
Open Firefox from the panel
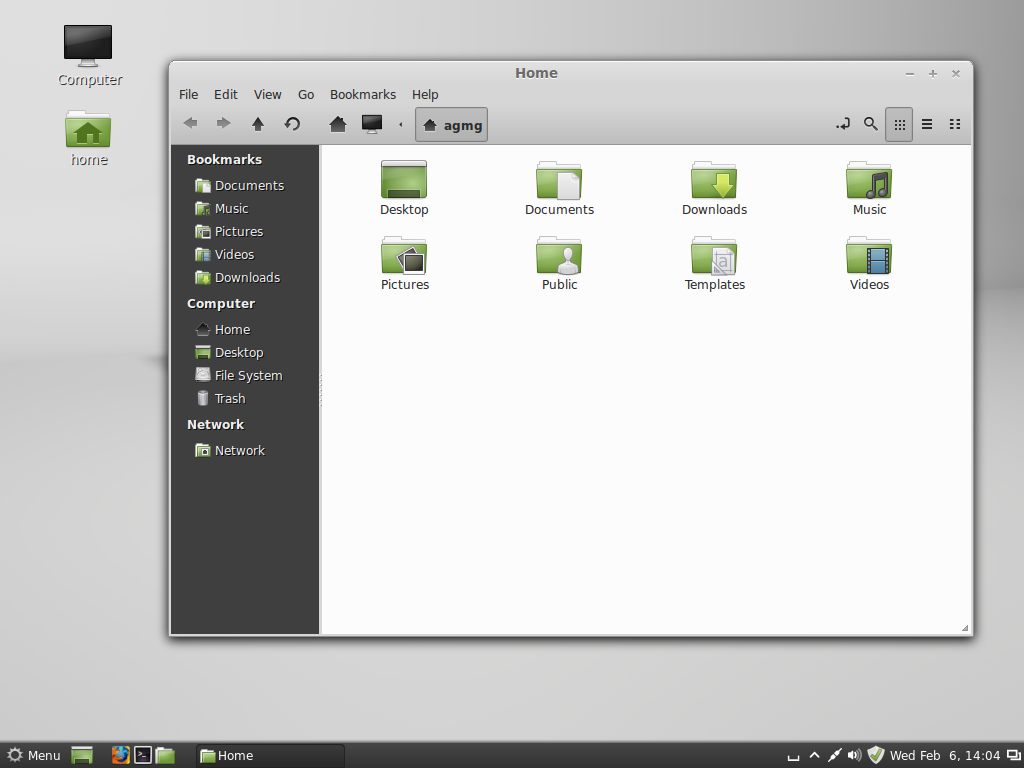pos(121,755)
